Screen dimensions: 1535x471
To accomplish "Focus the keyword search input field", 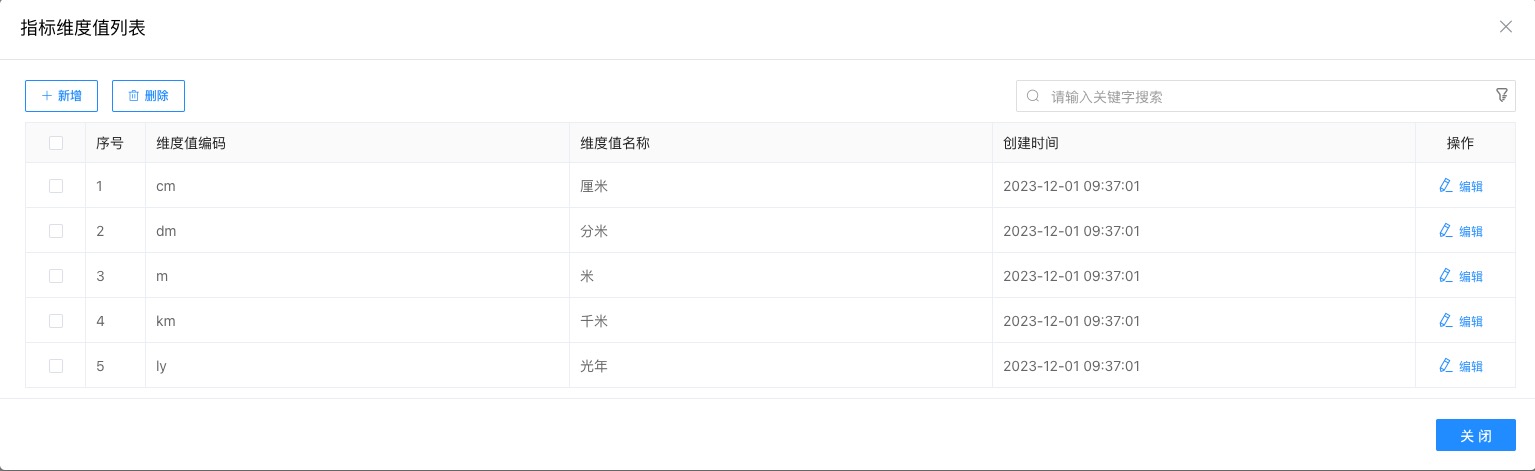I will tap(1260, 96).
